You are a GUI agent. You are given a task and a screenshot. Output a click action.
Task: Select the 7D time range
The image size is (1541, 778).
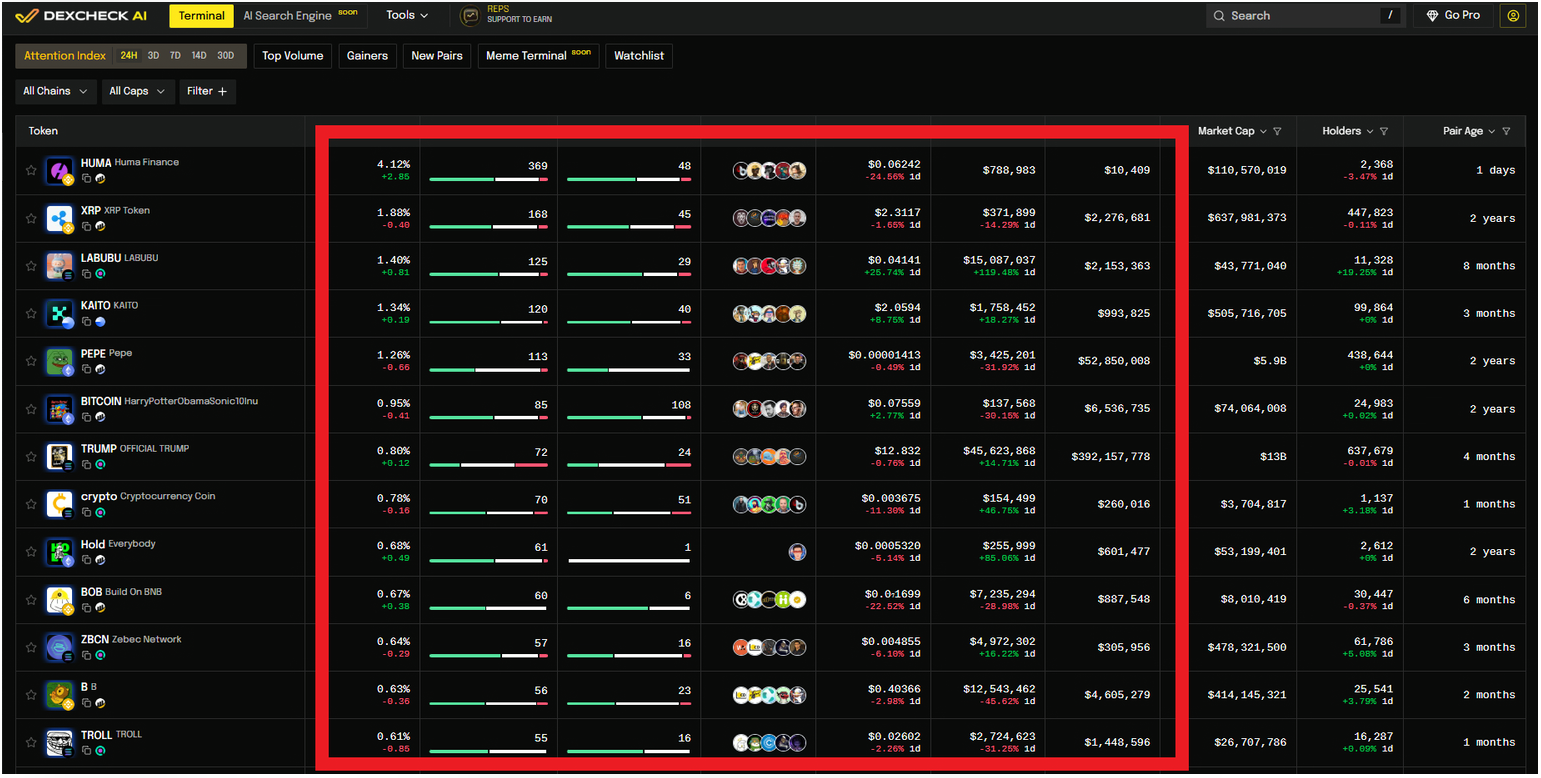click(x=175, y=56)
